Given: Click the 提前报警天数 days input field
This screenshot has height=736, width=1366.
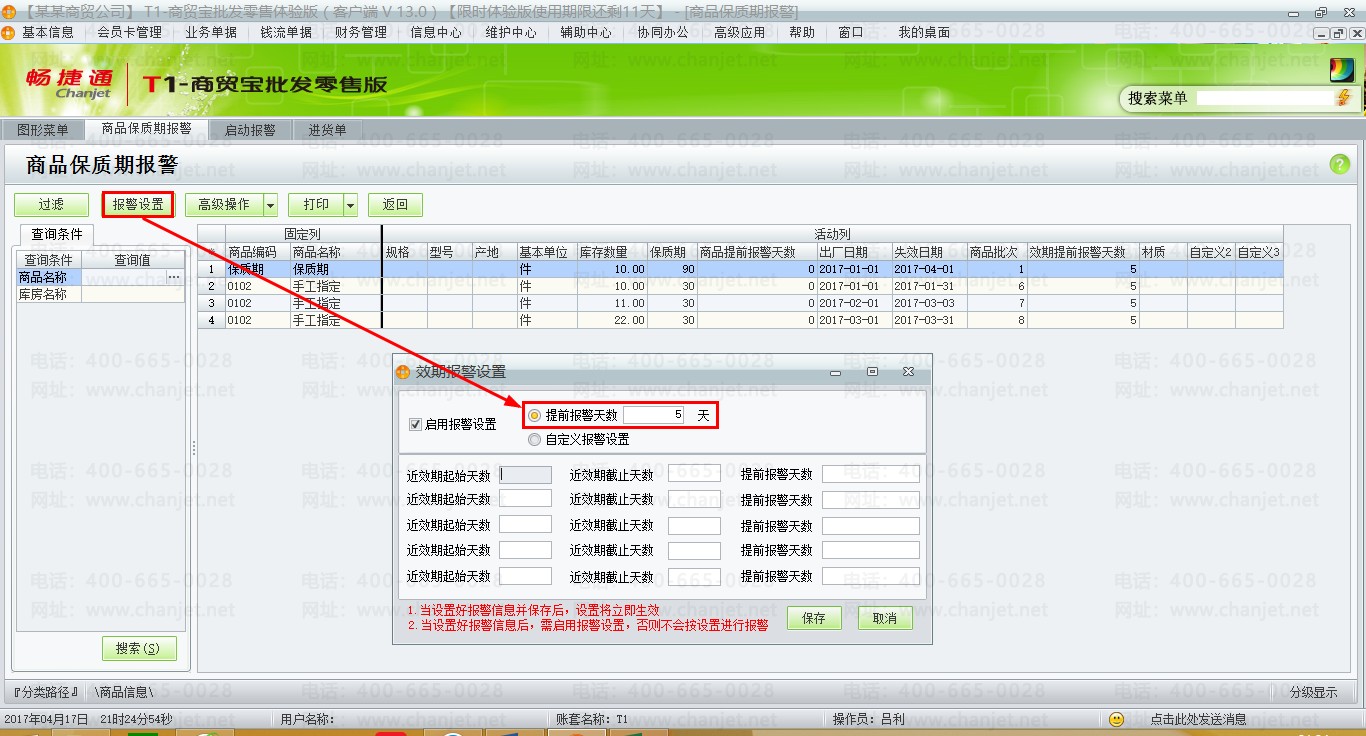Looking at the screenshot, I should coord(654,415).
